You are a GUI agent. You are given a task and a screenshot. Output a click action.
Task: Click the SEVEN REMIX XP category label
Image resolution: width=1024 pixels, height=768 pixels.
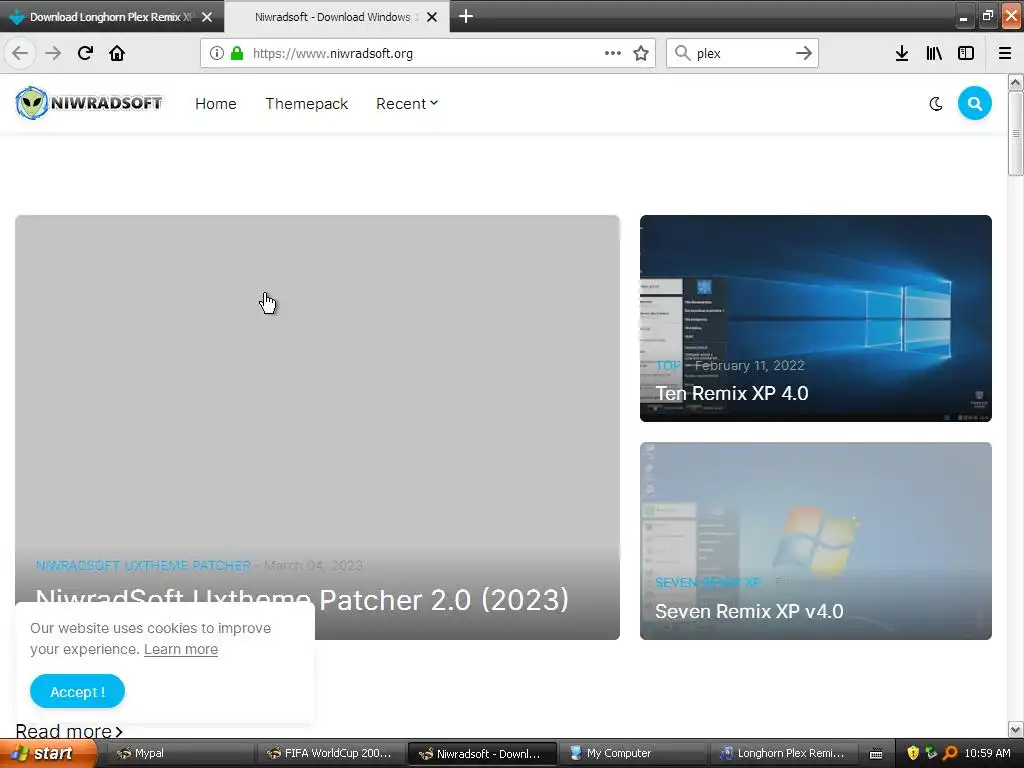[x=708, y=582]
